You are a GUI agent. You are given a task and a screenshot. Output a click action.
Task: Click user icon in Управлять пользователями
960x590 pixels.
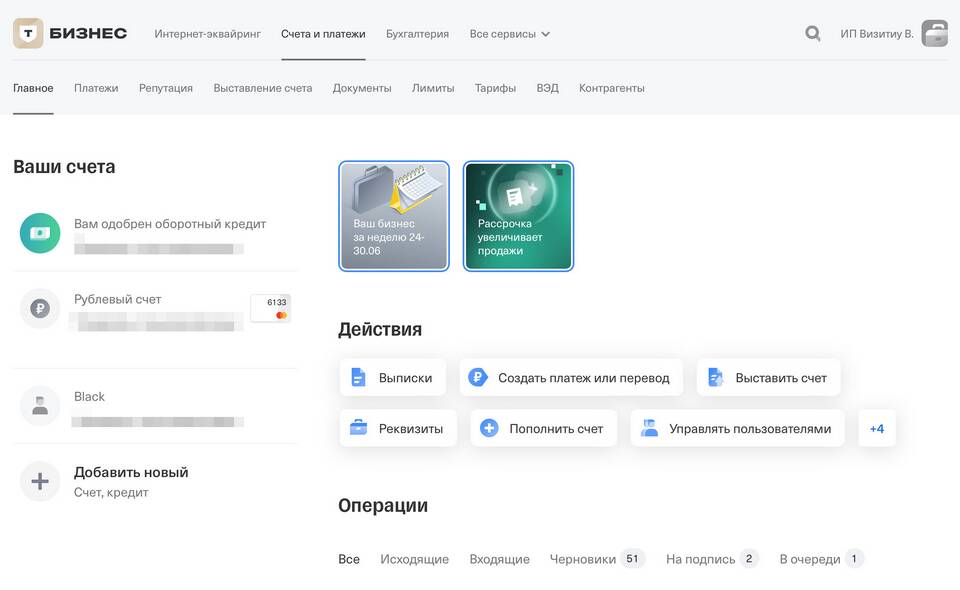click(x=649, y=428)
